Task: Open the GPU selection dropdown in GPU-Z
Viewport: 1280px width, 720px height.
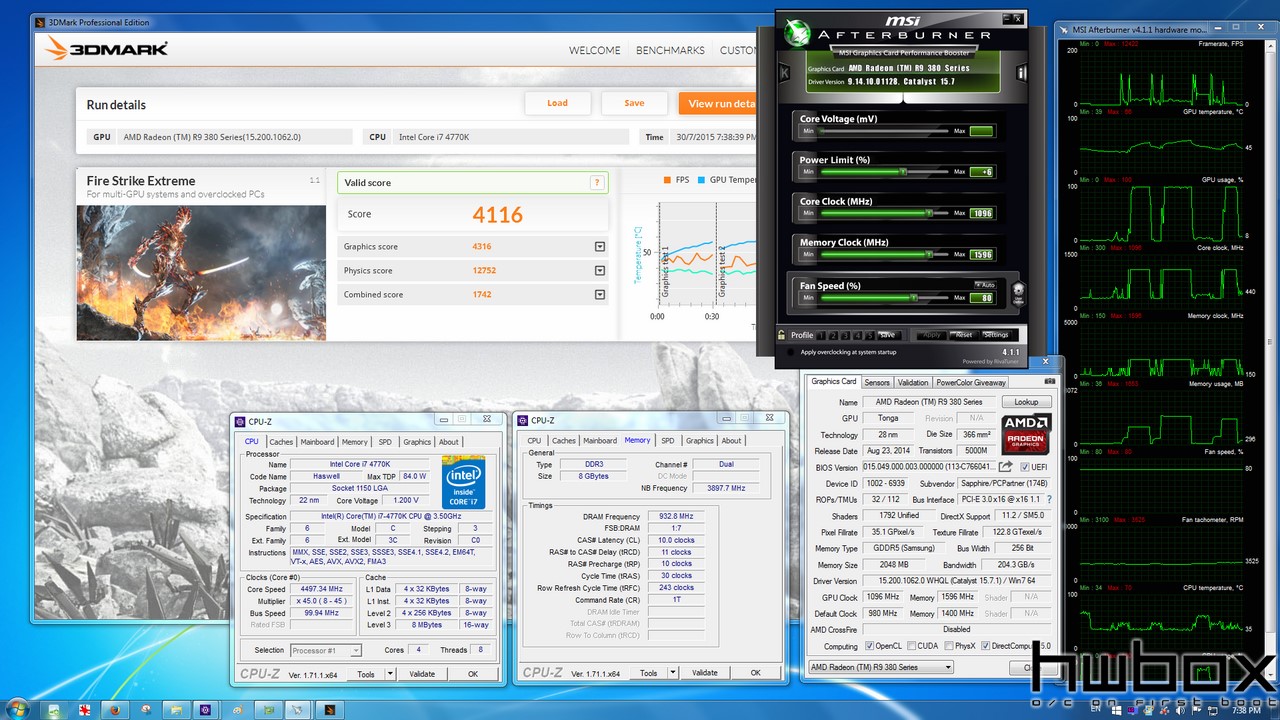Action: pos(880,667)
